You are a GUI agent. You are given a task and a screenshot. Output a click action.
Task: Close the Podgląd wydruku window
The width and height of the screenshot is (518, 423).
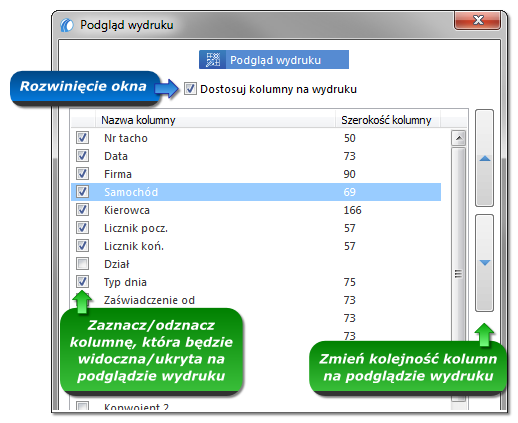[477, 20]
